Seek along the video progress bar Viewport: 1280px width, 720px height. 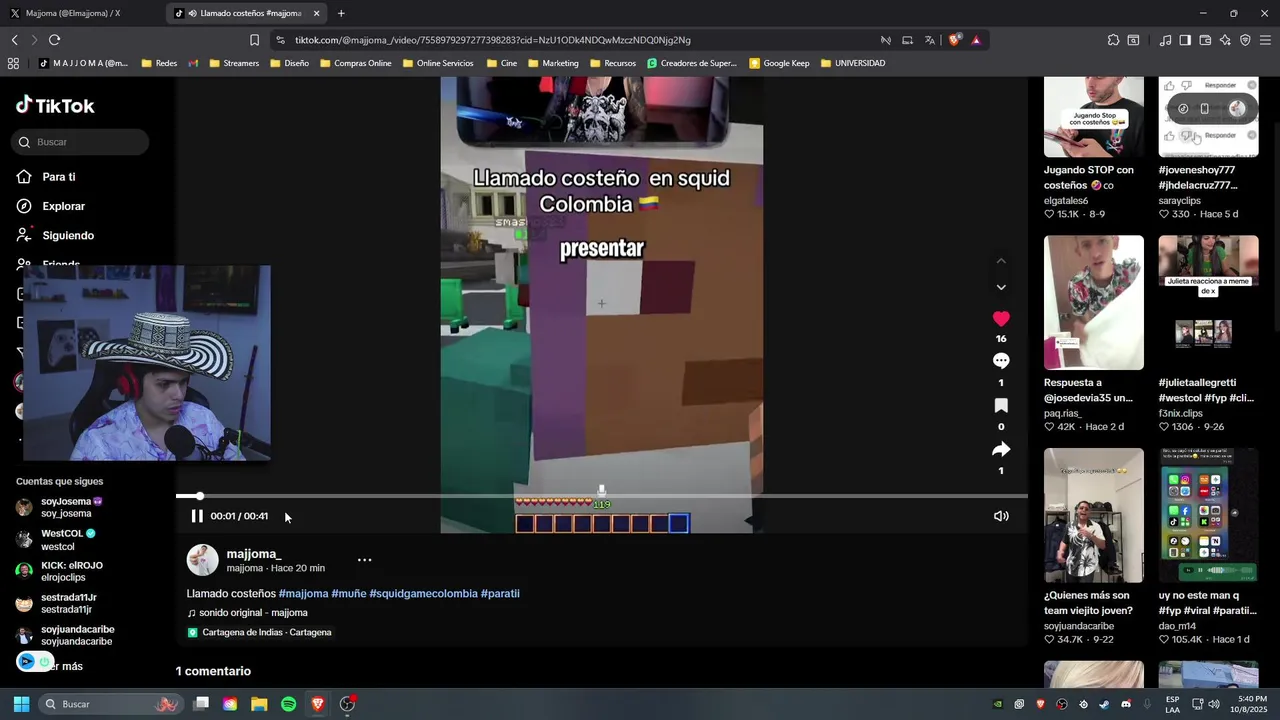click(602, 496)
